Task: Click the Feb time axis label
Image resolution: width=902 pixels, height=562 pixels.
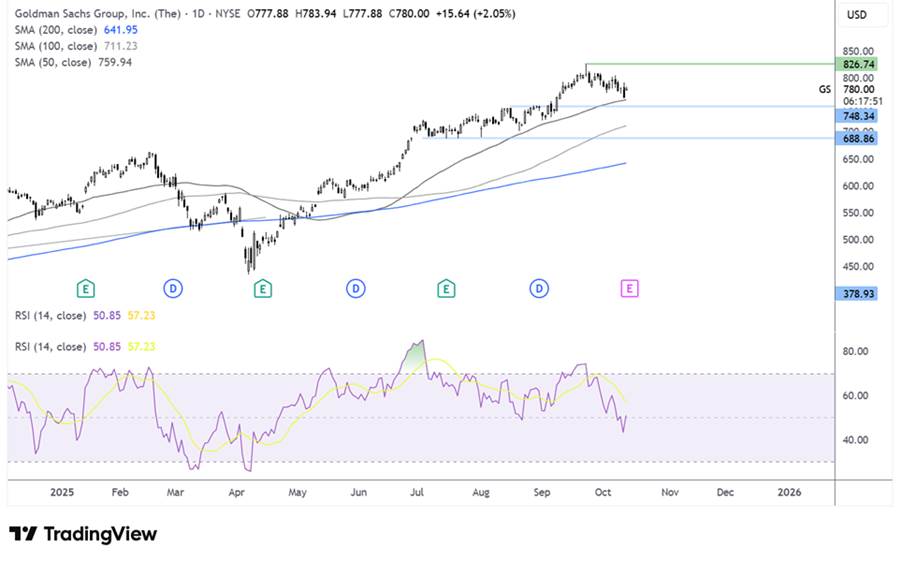Action: coord(120,492)
